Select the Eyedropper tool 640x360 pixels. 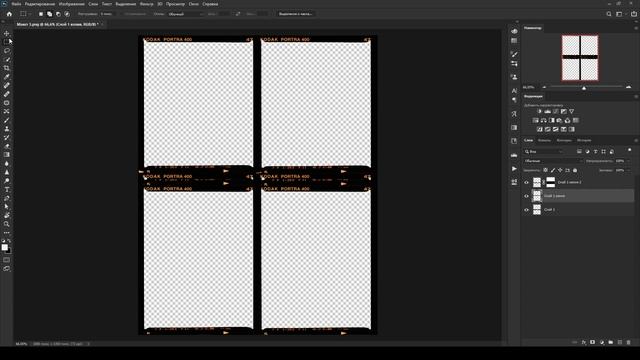click(7, 77)
